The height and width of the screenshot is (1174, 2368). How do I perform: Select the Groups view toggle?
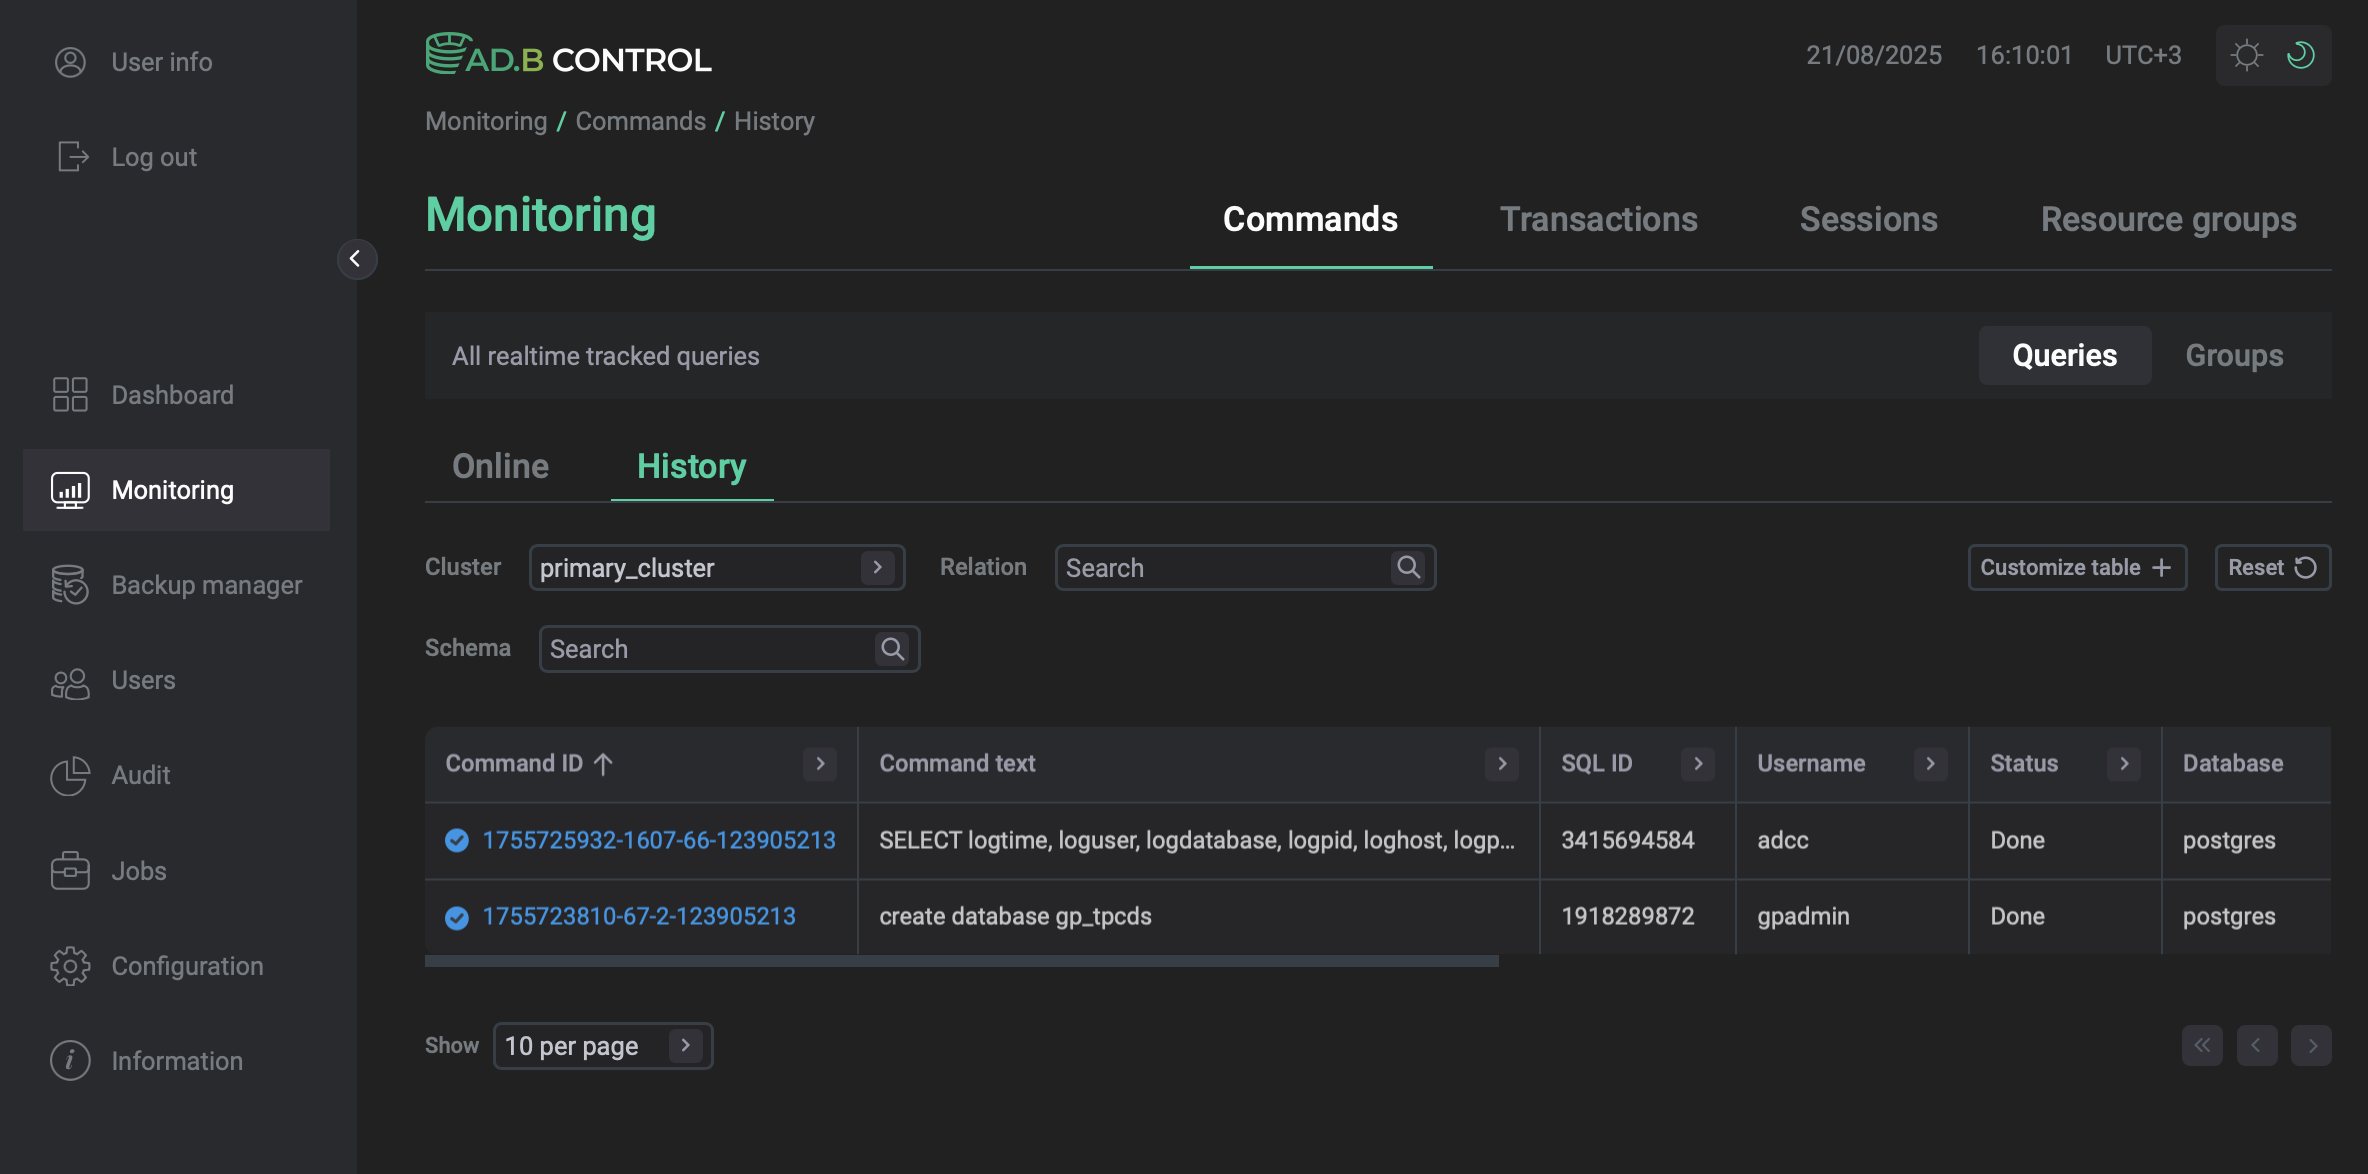pos(2234,355)
